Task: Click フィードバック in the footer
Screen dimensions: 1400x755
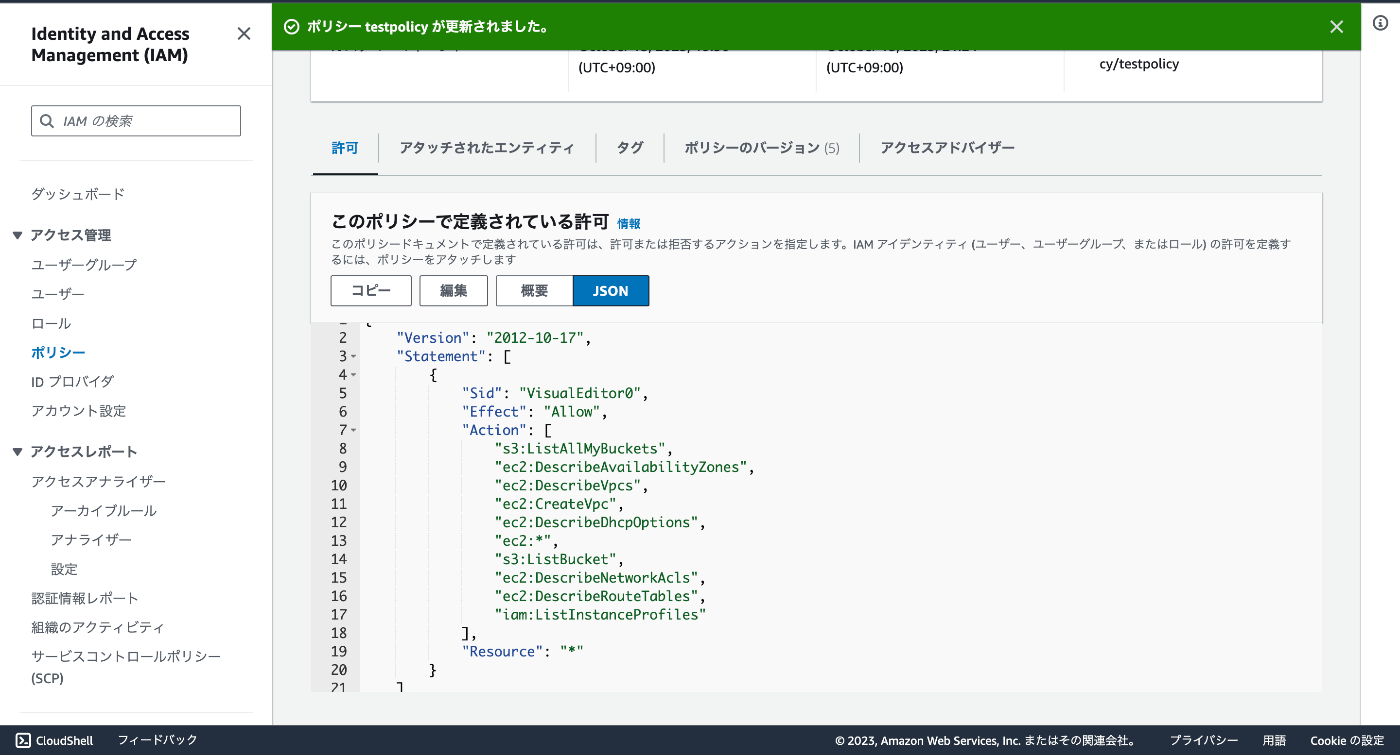Action: pos(157,740)
